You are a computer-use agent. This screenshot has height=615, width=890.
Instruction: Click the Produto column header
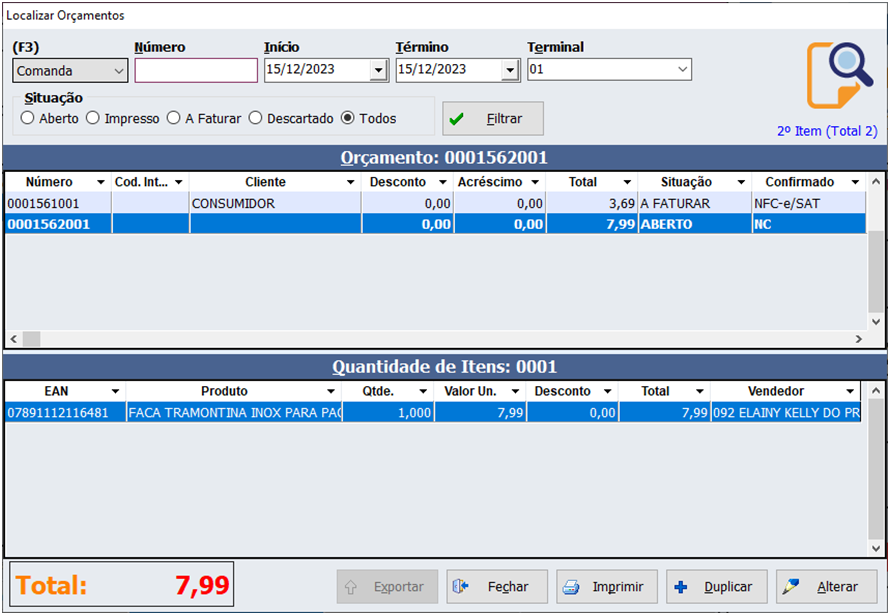(x=224, y=391)
